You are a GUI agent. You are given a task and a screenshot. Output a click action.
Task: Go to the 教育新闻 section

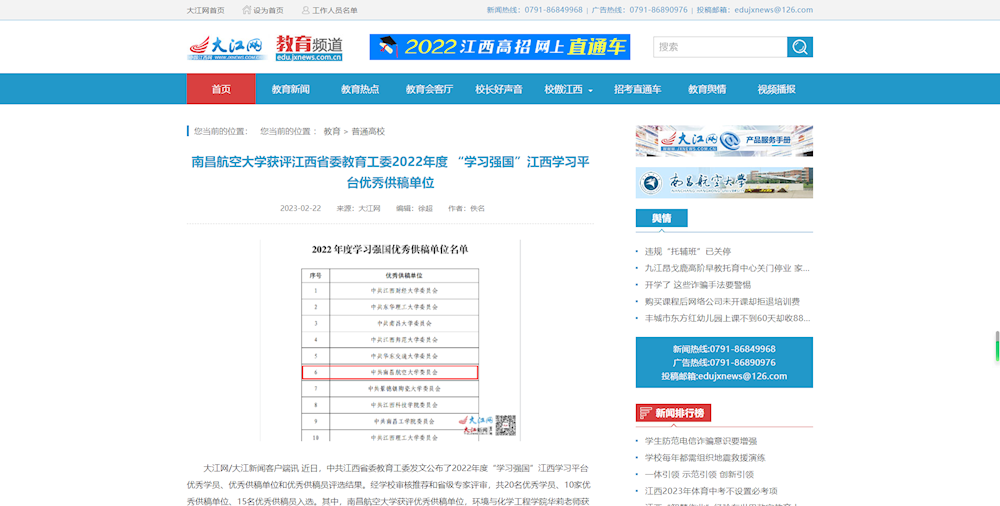pyautogui.click(x=290, y=89)
